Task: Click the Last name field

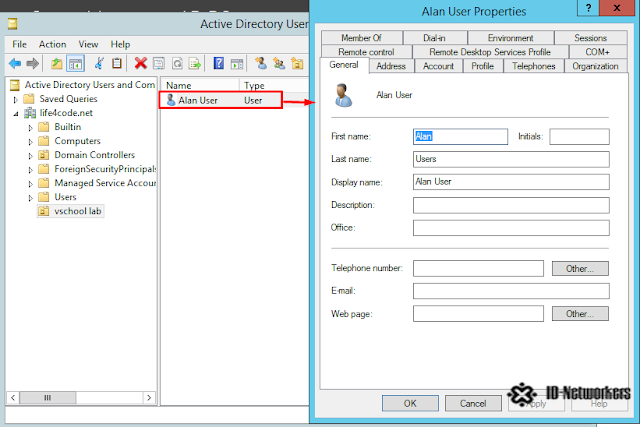Action: [x=511, y=159]
